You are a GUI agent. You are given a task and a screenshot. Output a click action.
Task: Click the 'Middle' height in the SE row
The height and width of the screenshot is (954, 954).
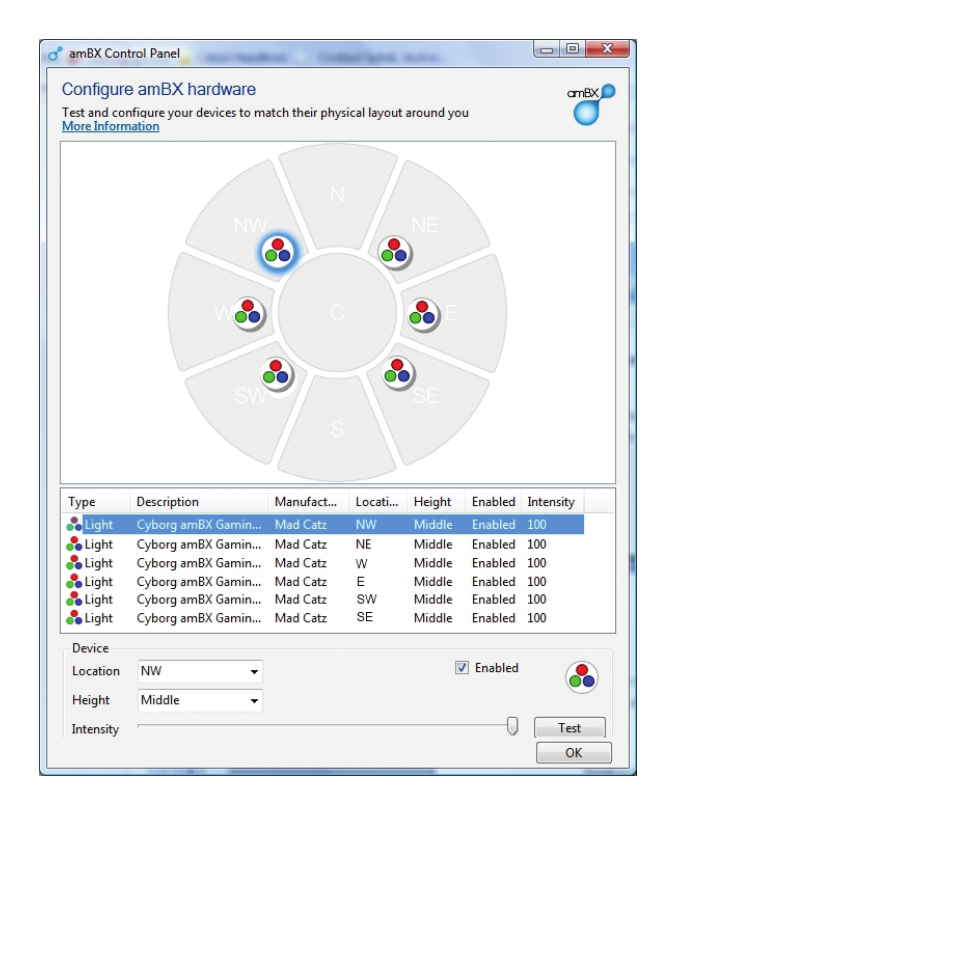pyautogui.click(x=433, y=618)
